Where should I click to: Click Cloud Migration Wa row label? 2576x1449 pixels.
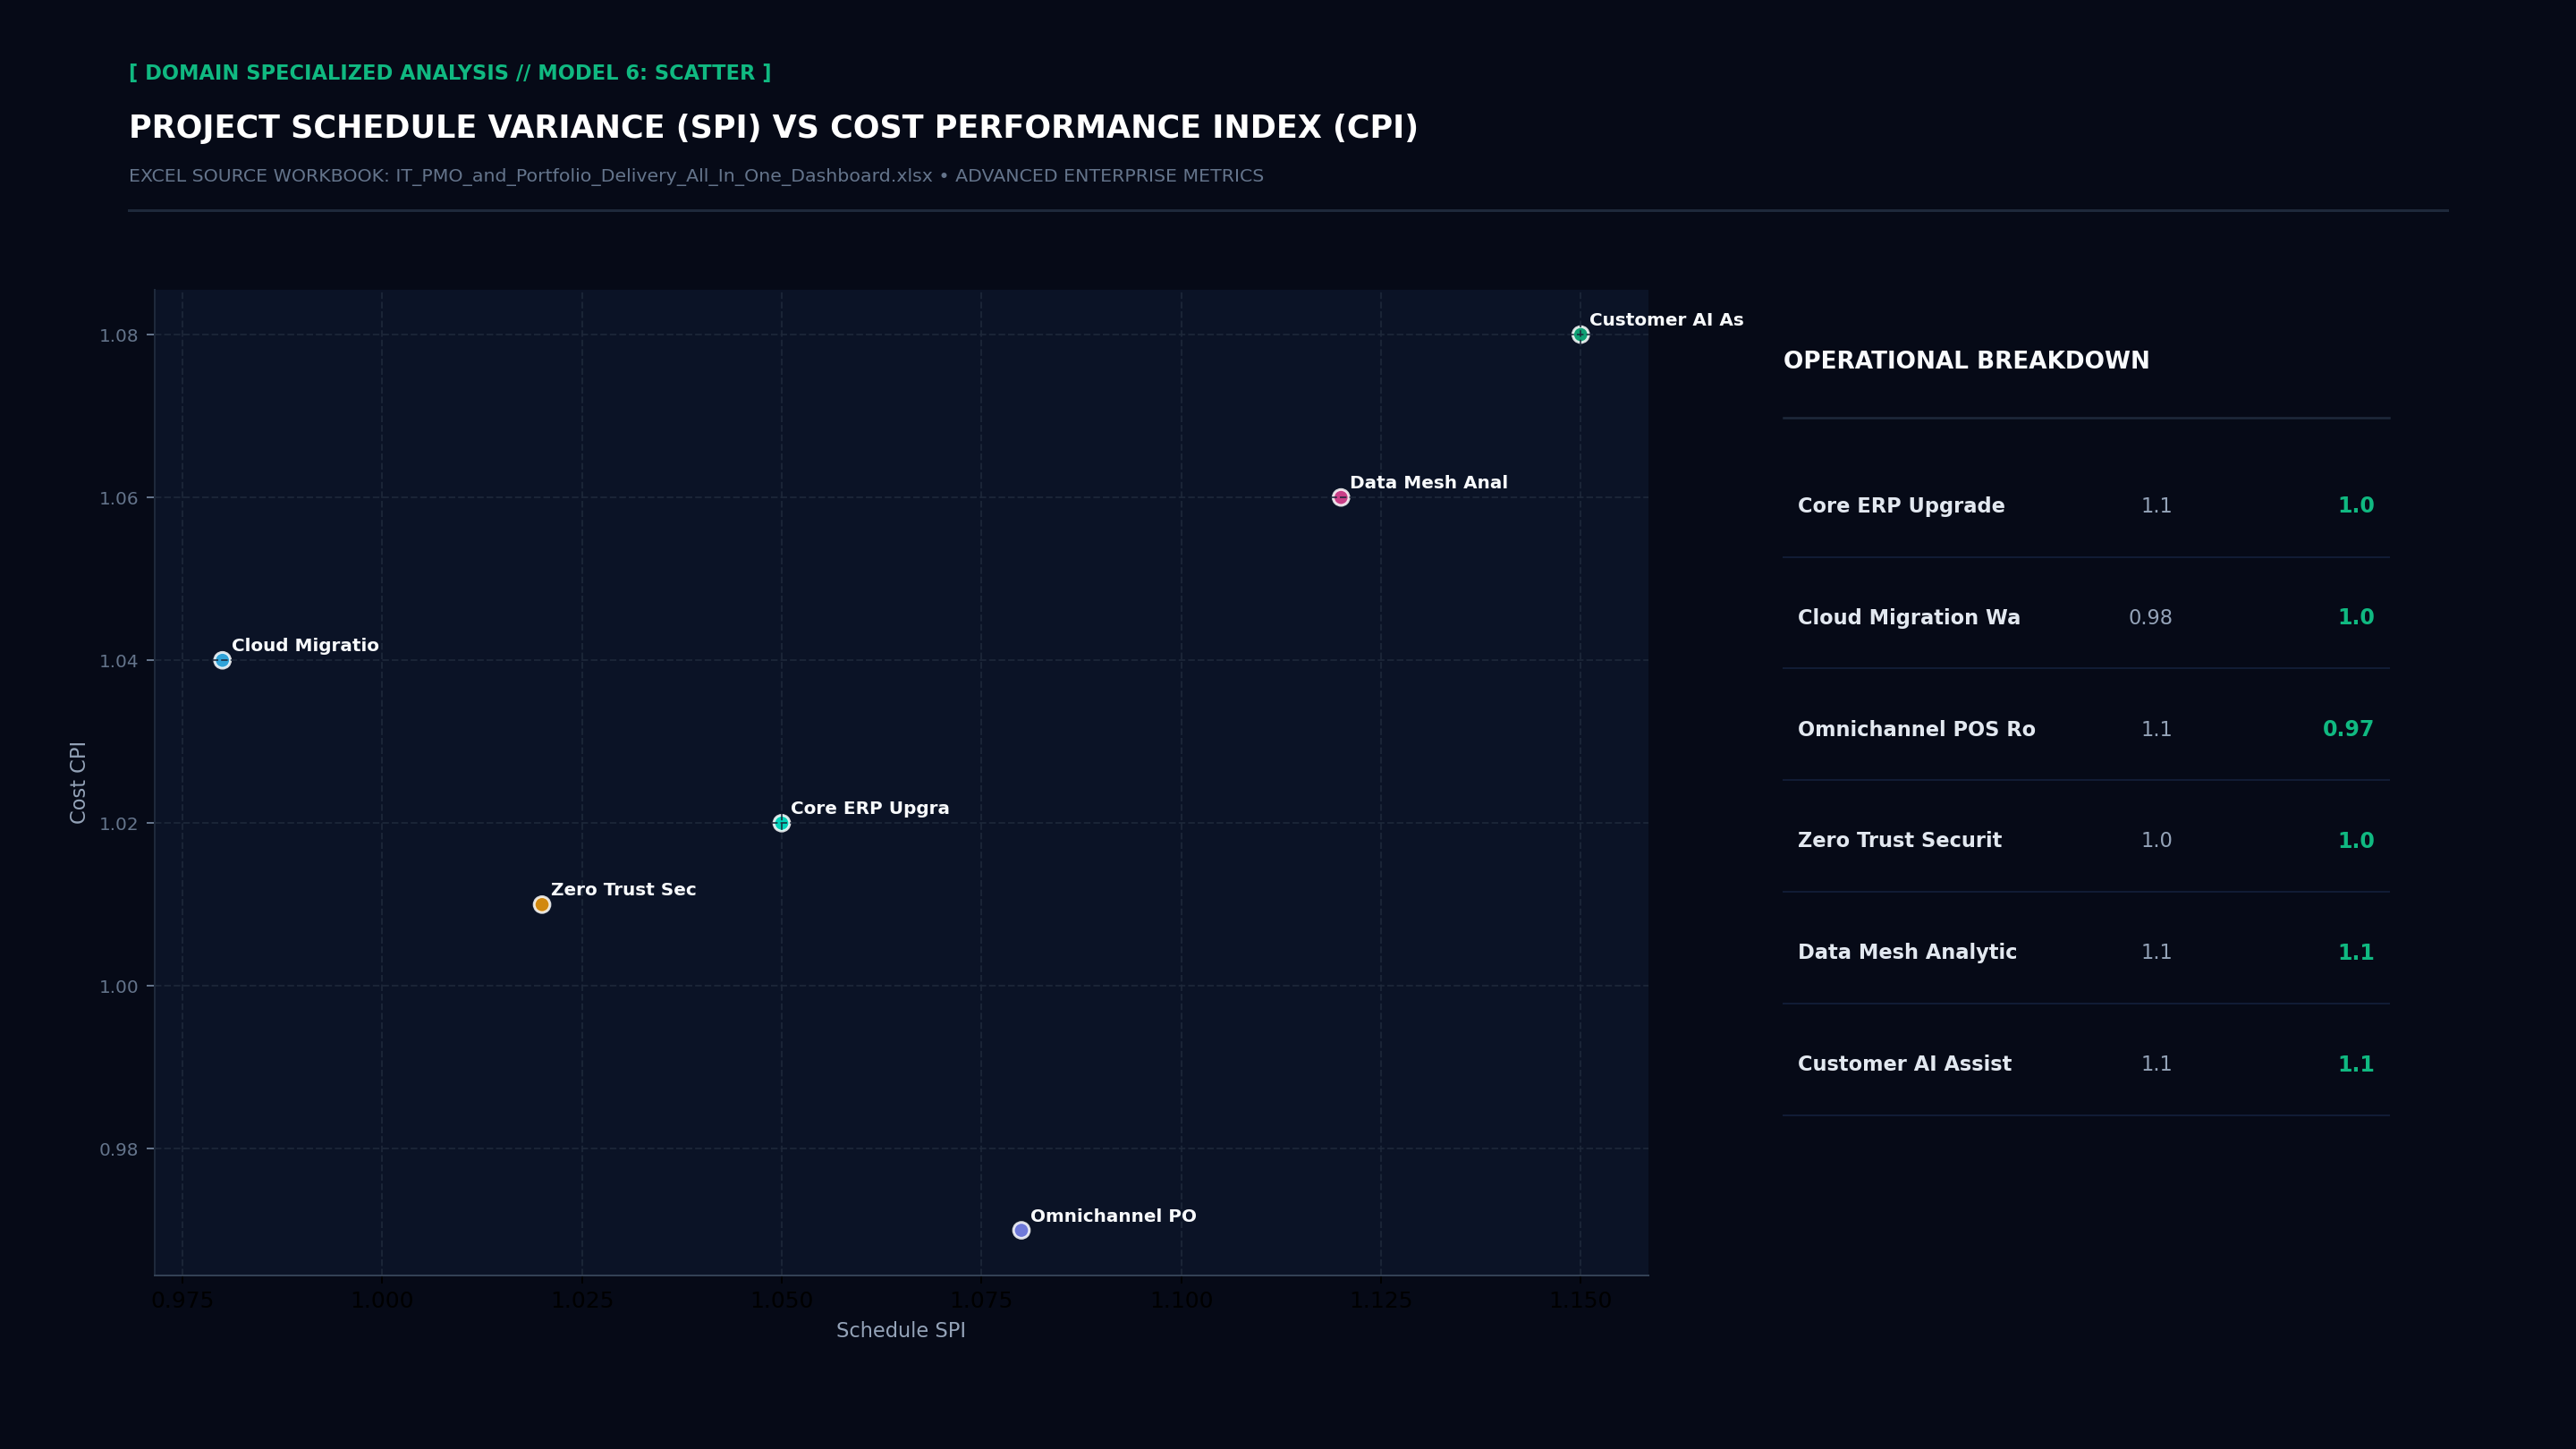pos(1909,618)
